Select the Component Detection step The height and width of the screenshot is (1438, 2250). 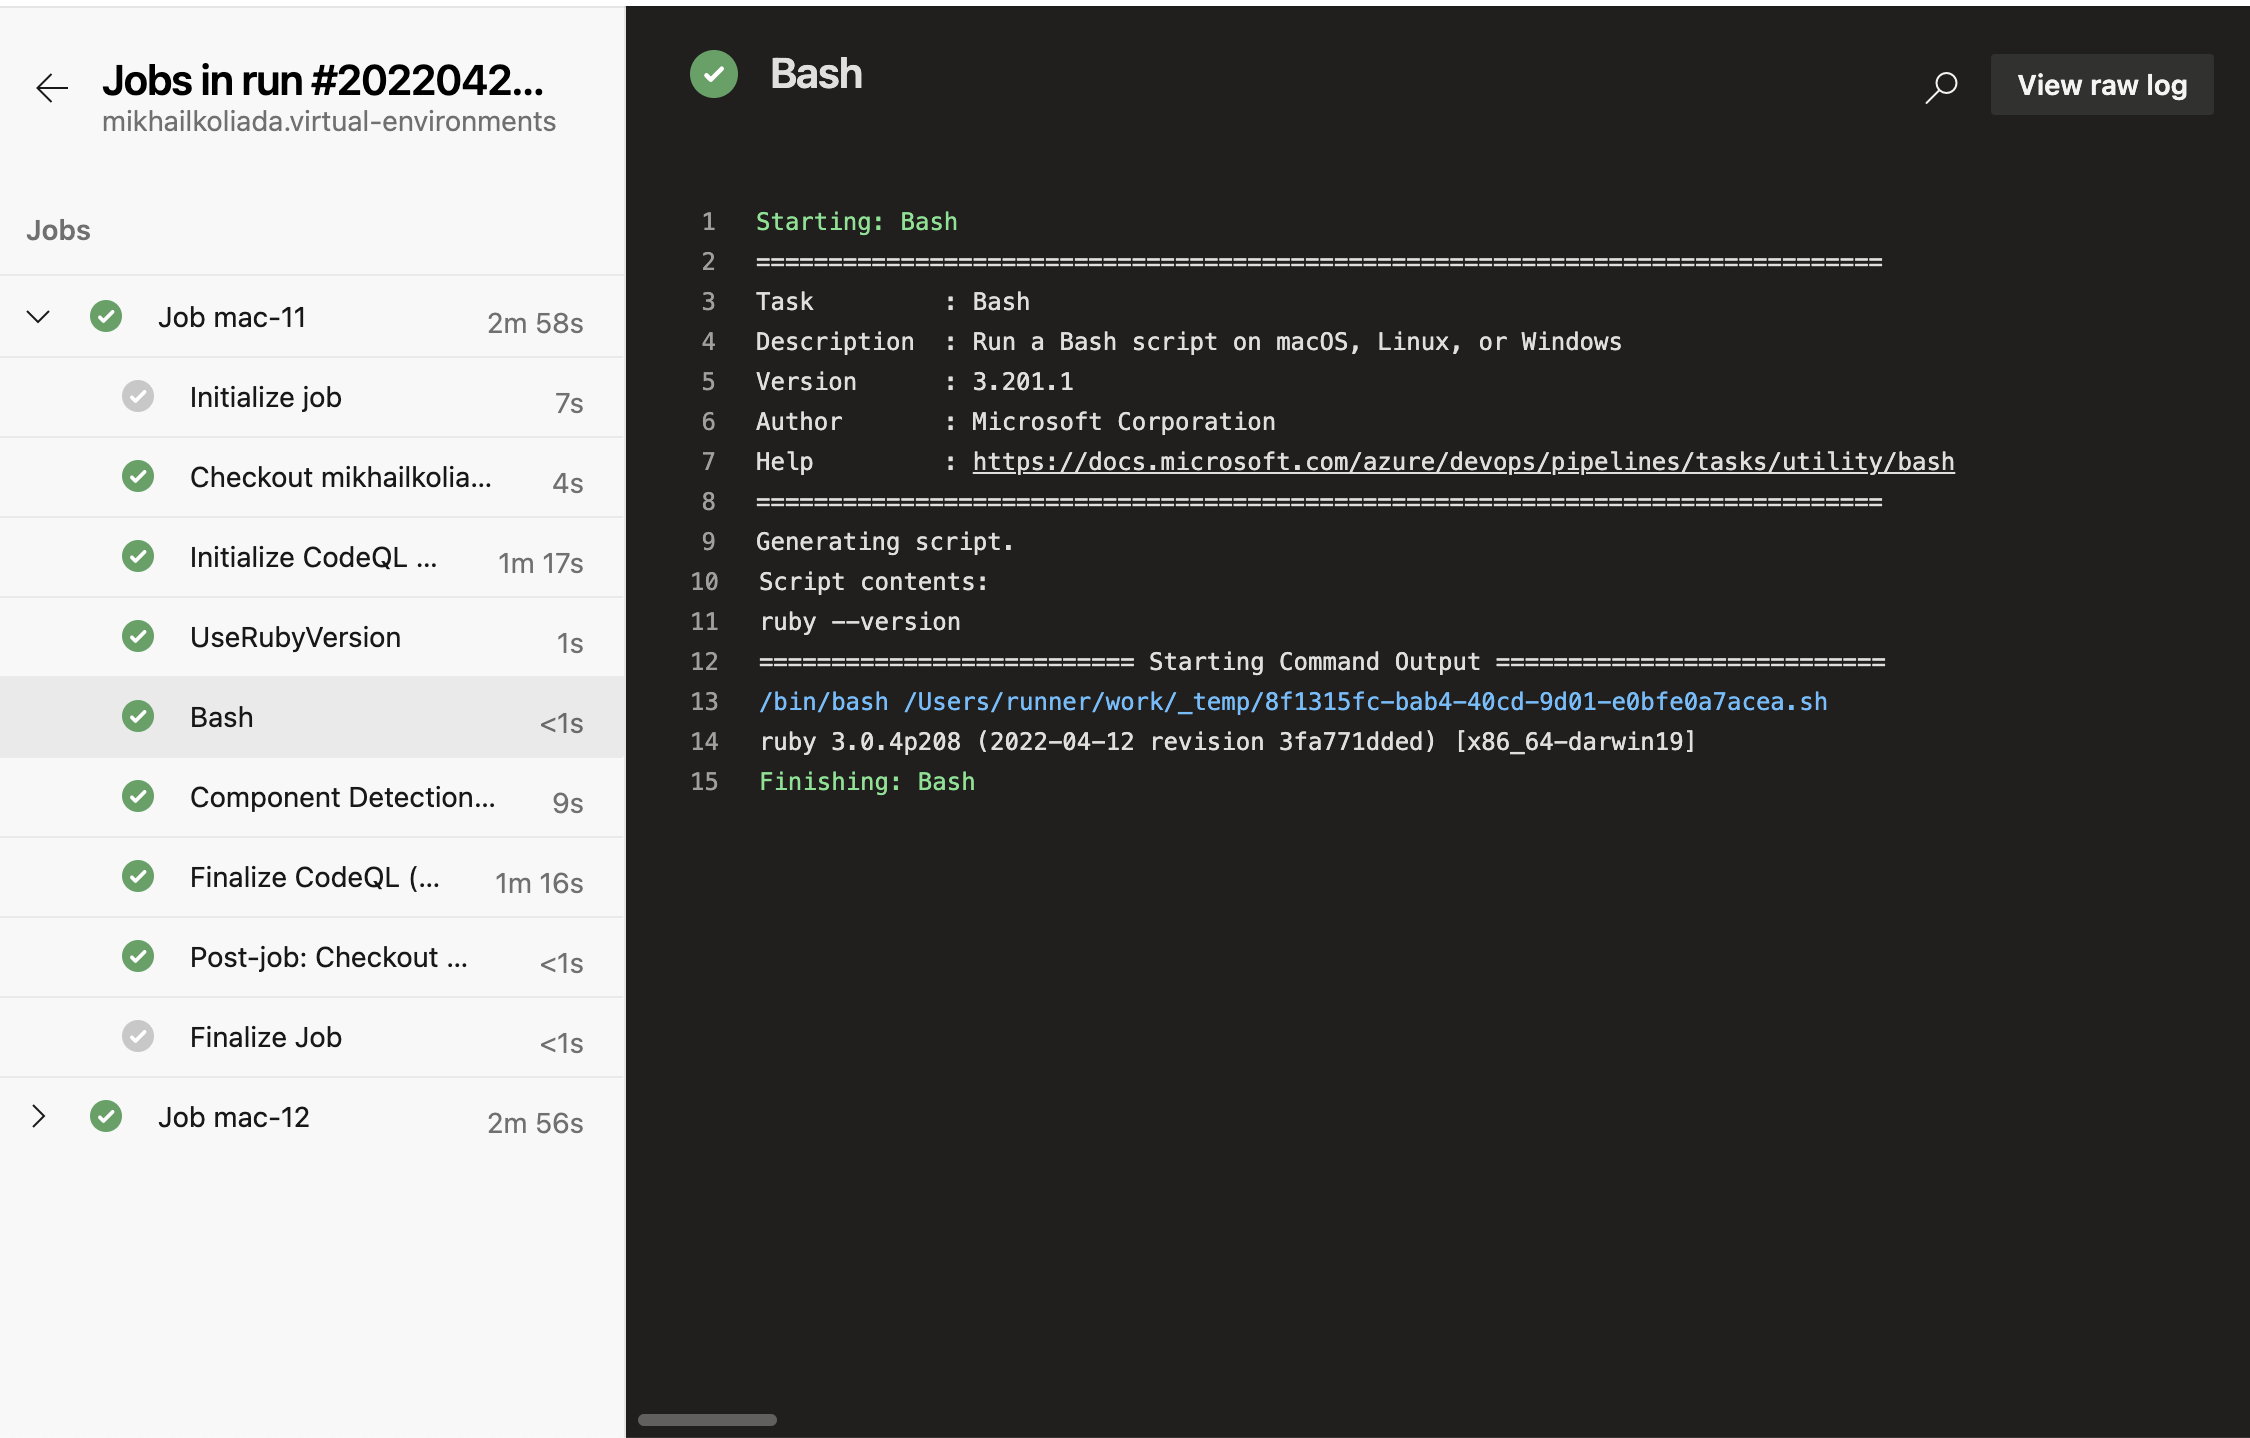(x=342, y=797)
